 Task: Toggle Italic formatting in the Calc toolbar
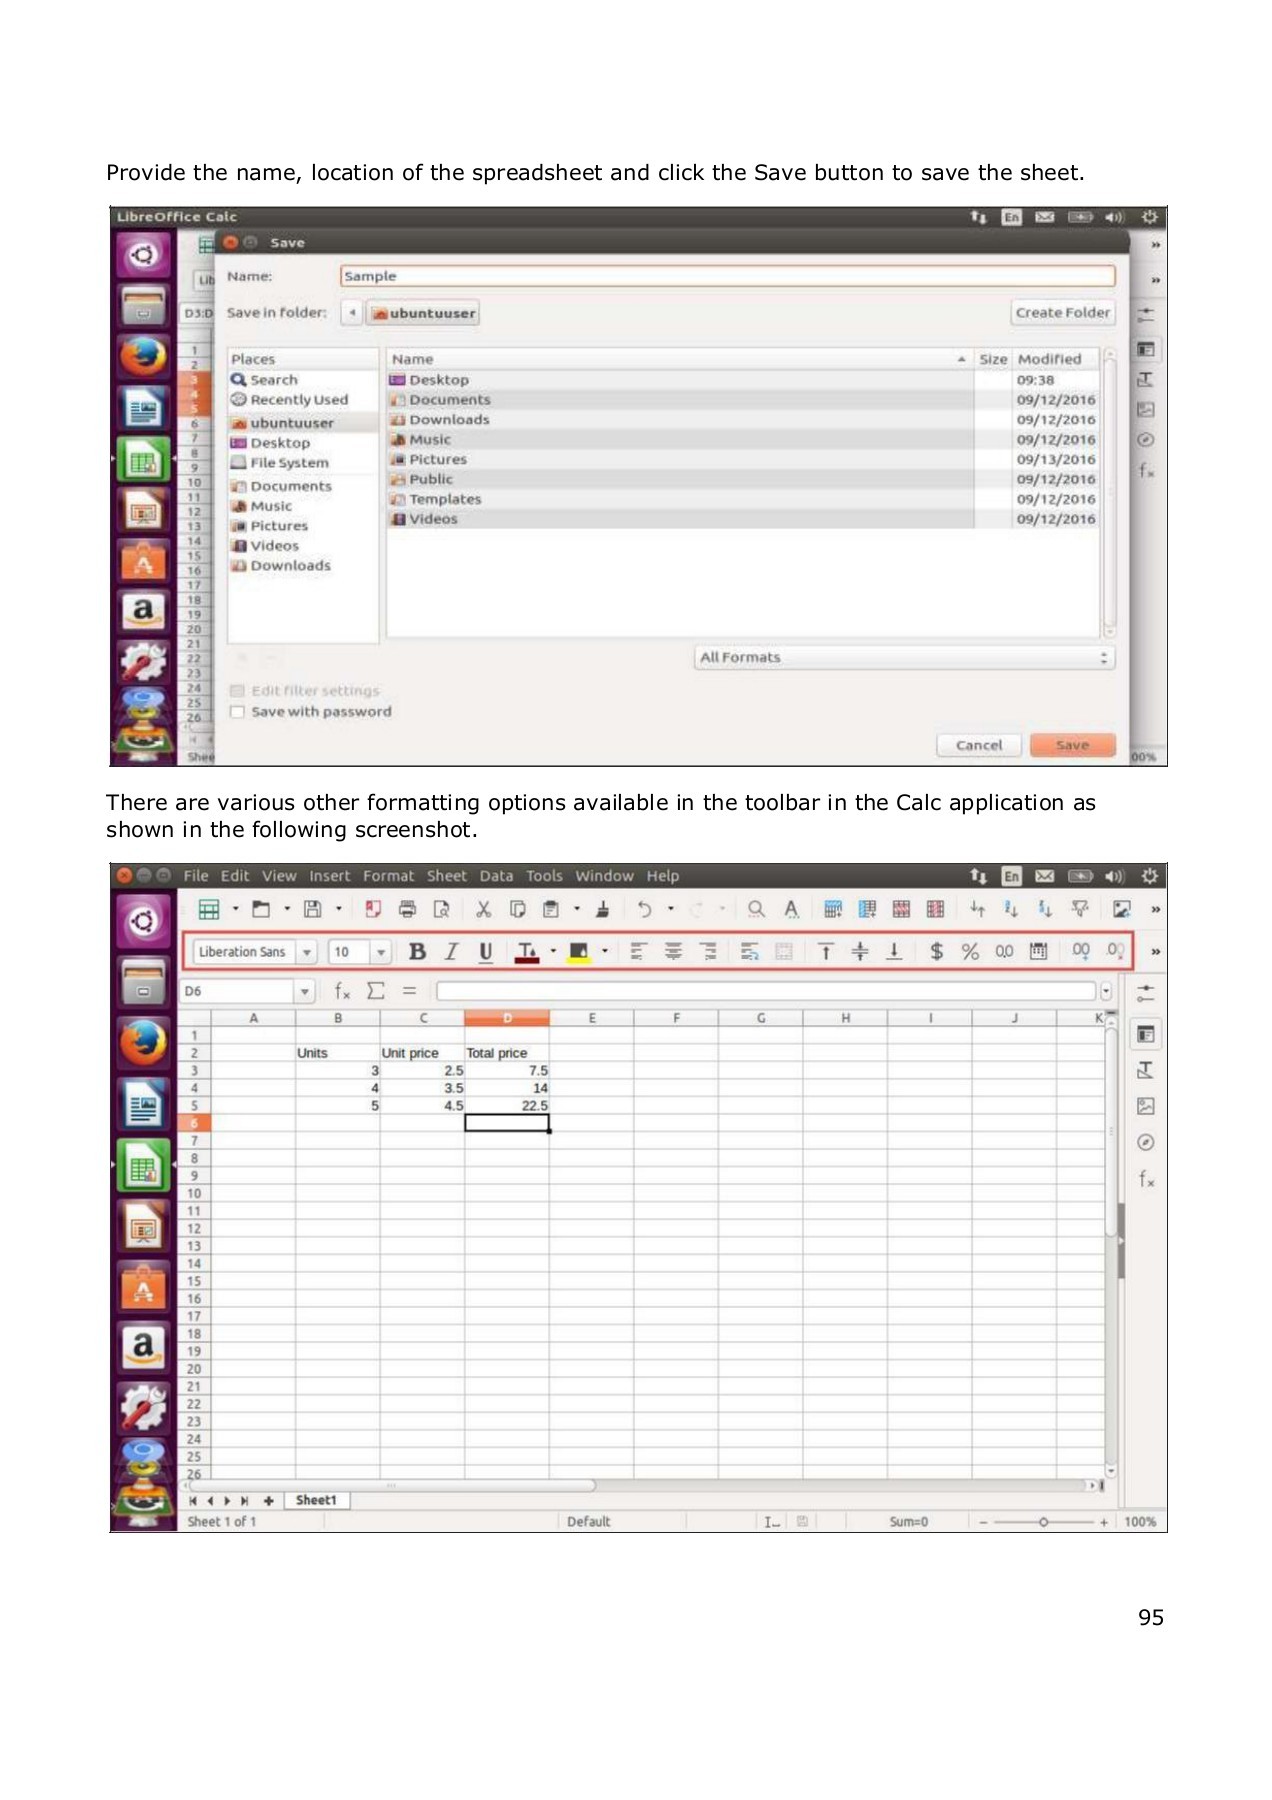tap(452, 952)
